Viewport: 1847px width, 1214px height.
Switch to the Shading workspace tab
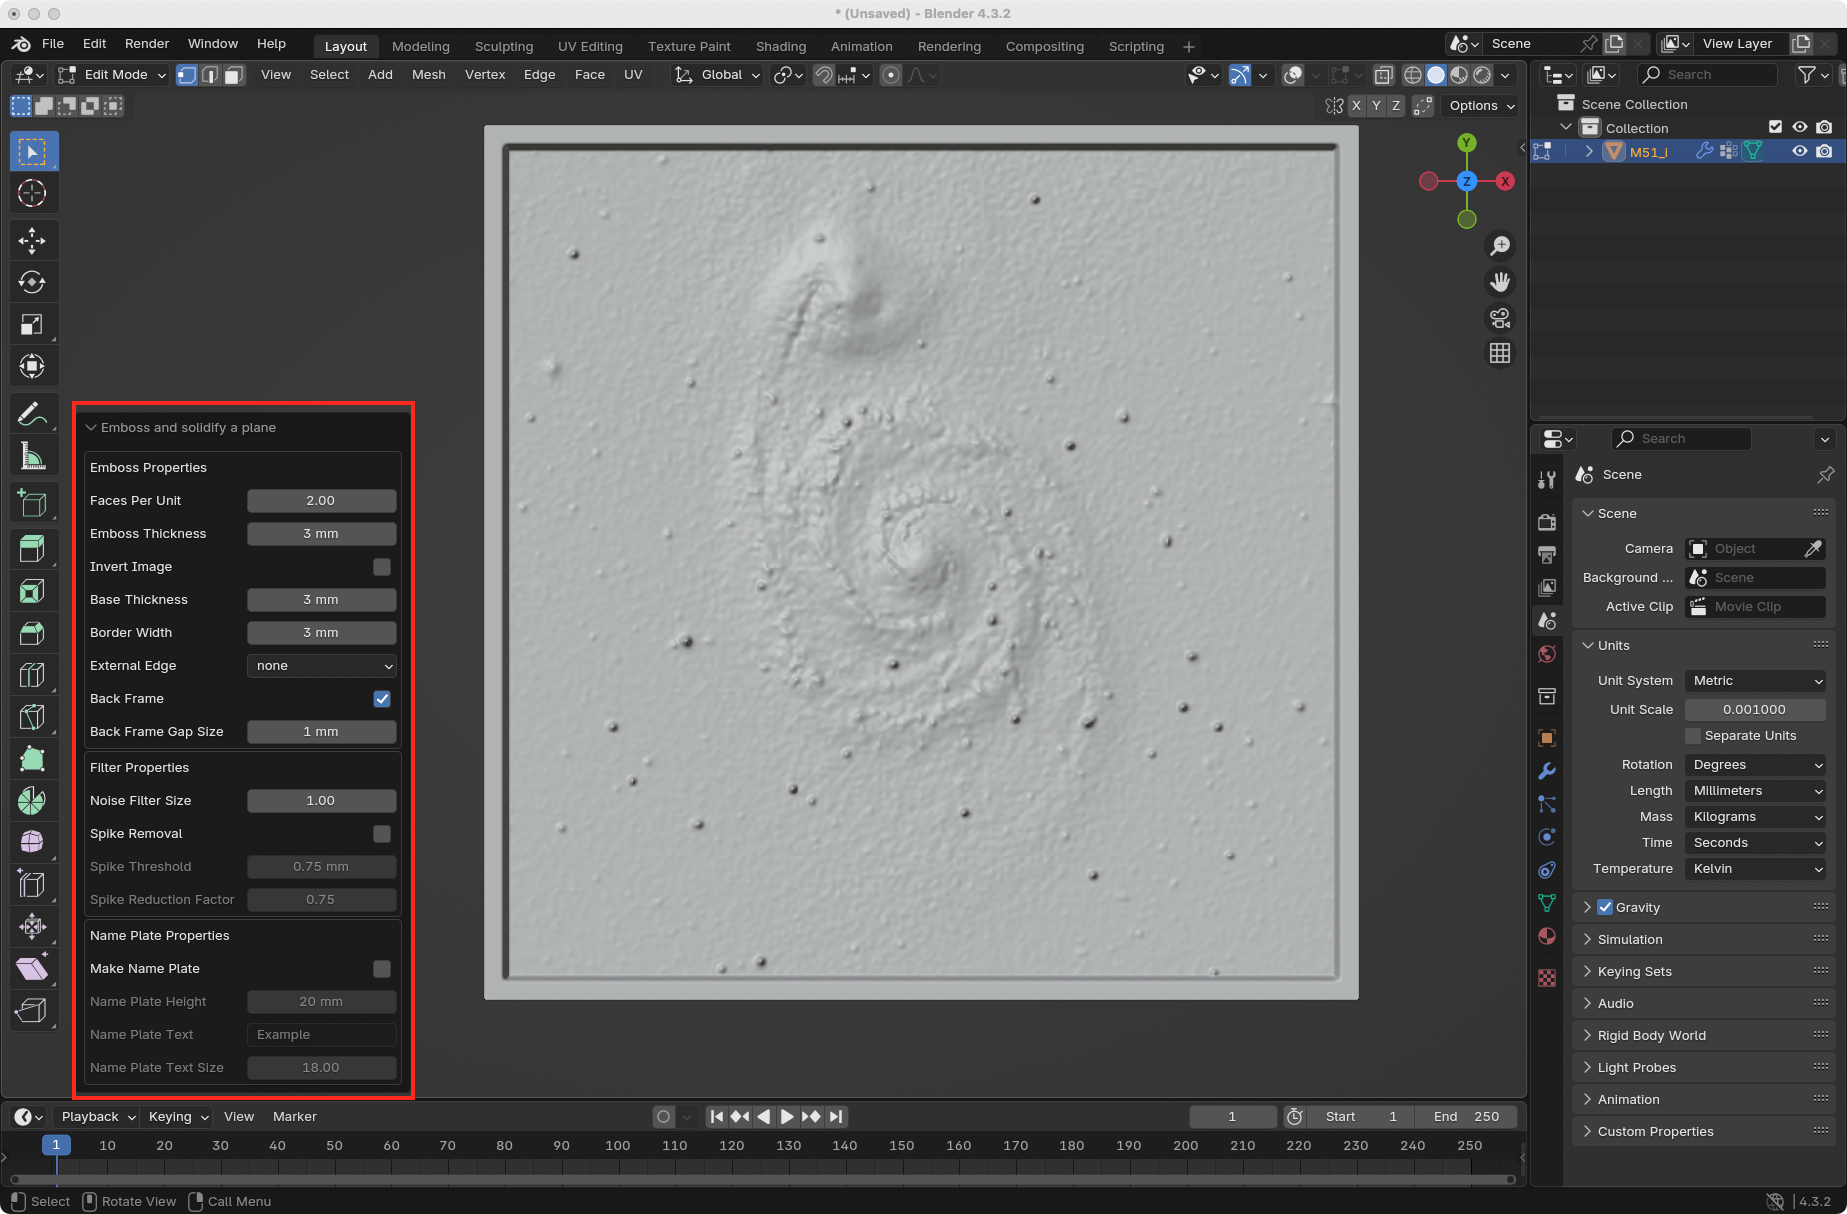(x=780, y=46)
